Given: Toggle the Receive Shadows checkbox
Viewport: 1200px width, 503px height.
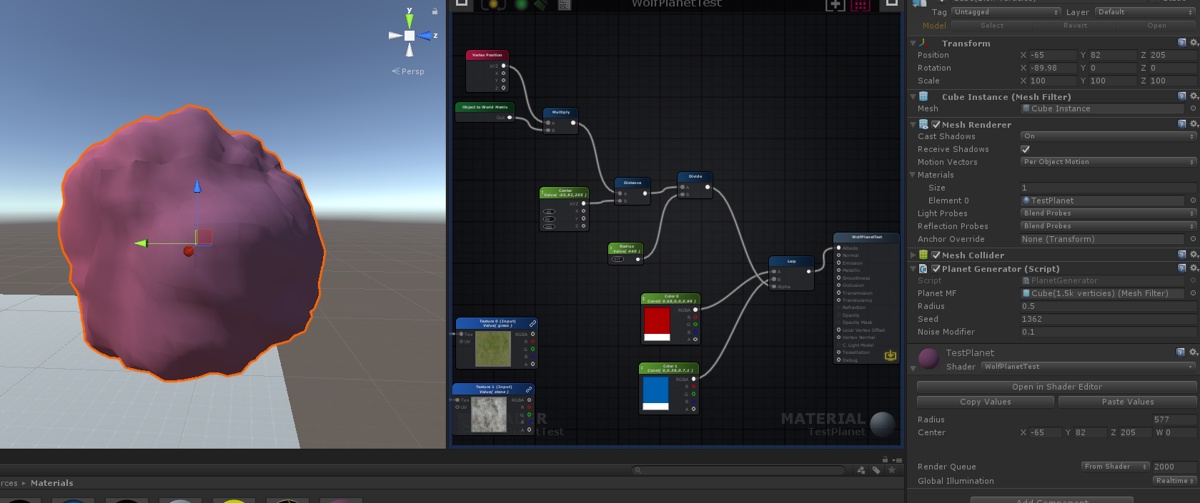Looking at the screenshot, I should pyautogui.click(x=1025, y=148).
